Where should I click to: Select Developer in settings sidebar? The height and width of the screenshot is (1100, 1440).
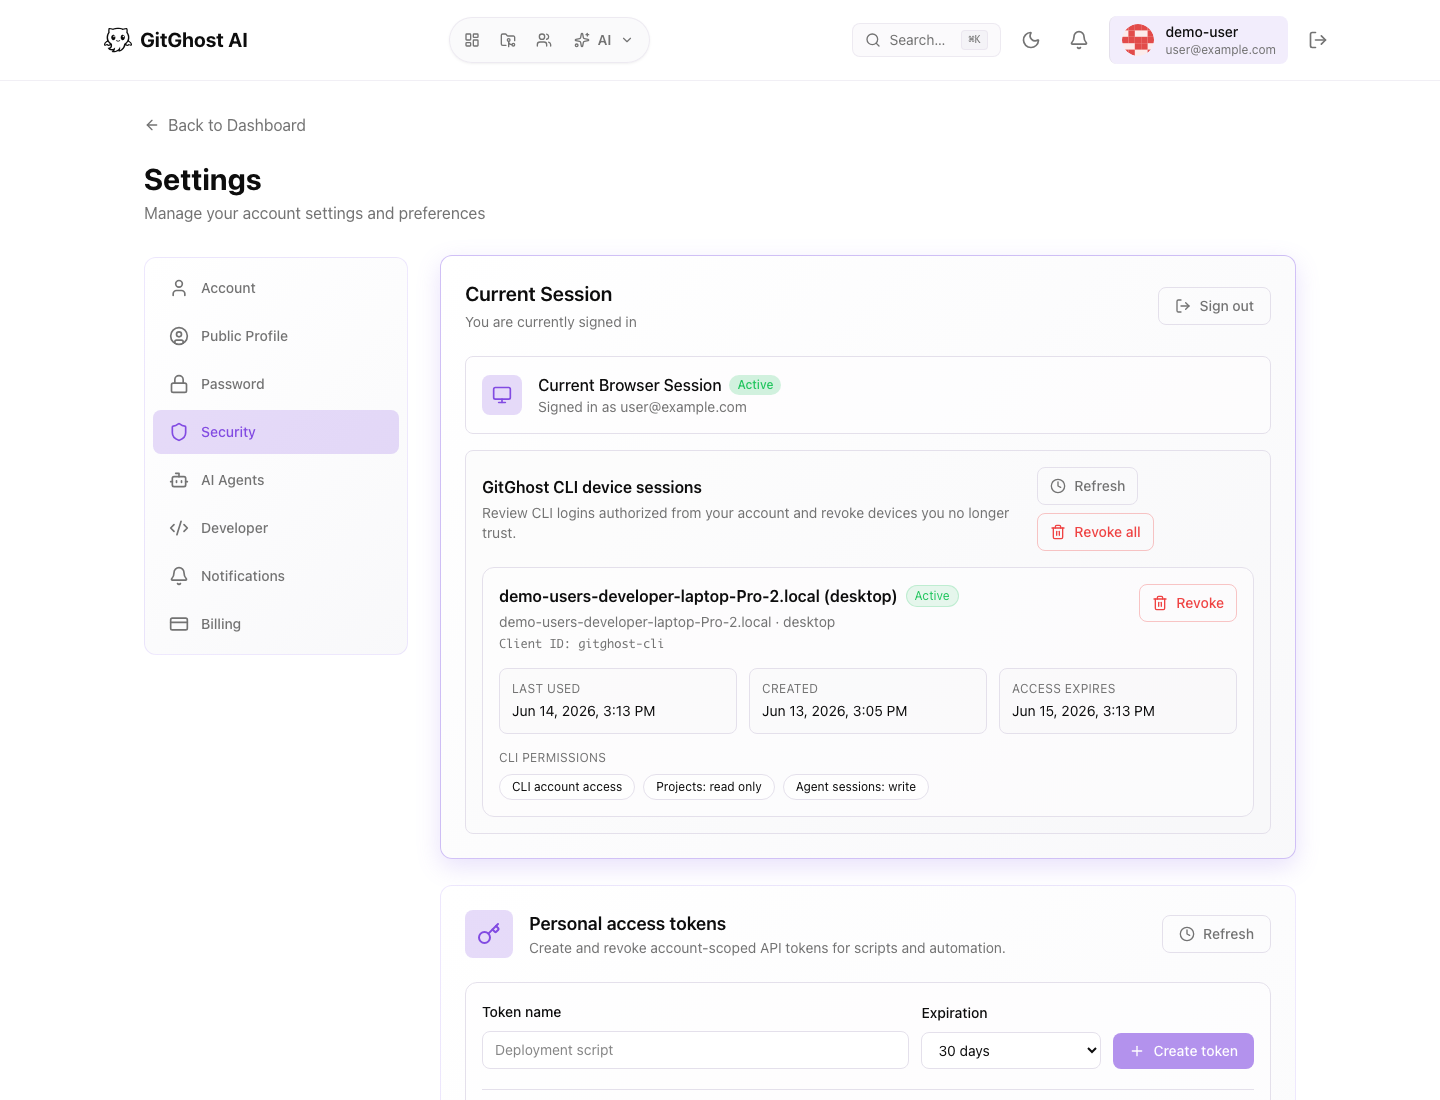point(276,528)
